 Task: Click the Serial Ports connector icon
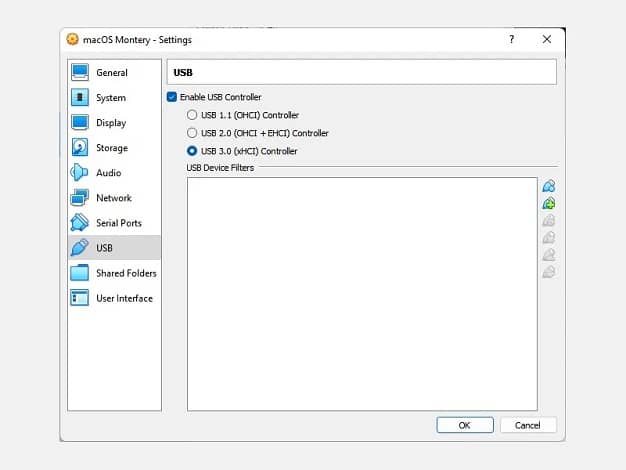pos(79,222)
